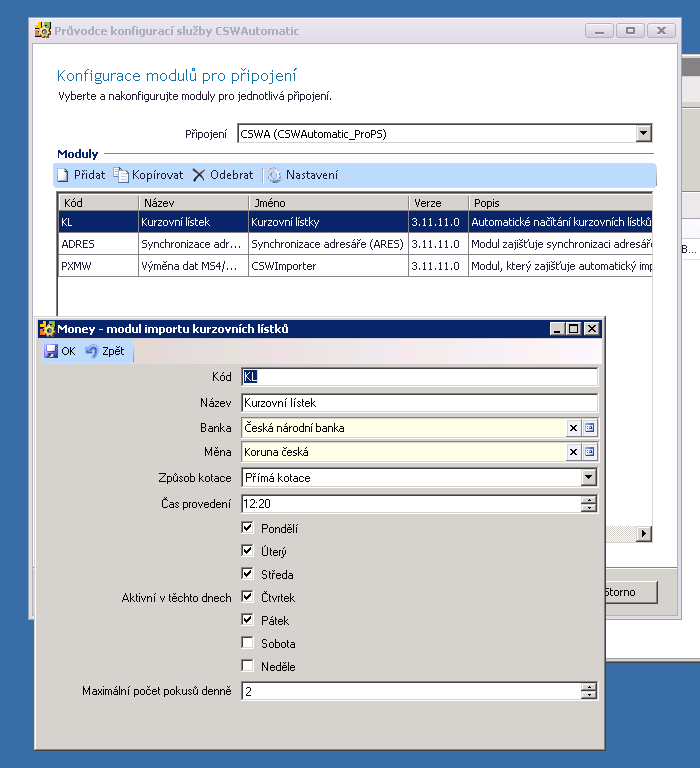Image resolution: width=700 pixels, height=768 pixels.
Task: Uncheck the Pondělí checkbox
Action: pyautogui.click(x=247, y=528)
